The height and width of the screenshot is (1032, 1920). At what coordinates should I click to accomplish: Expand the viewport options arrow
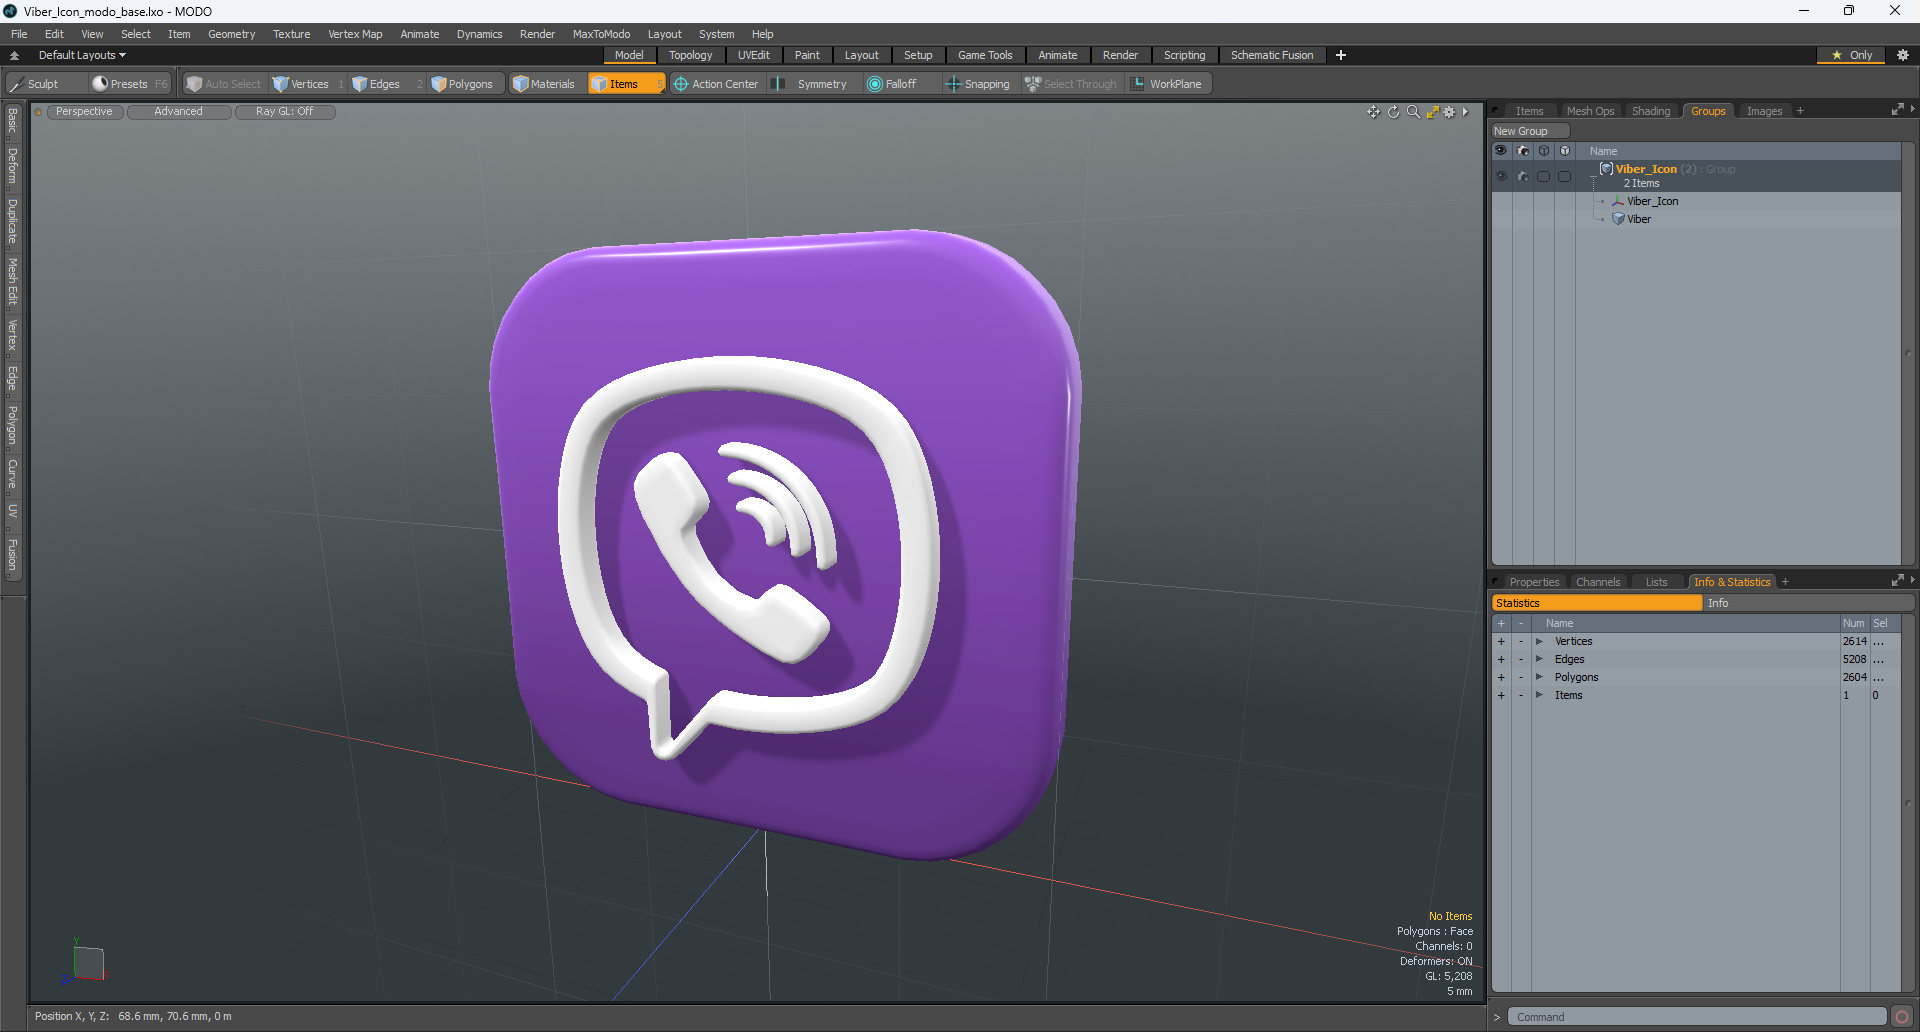[x=1465, y=112]
